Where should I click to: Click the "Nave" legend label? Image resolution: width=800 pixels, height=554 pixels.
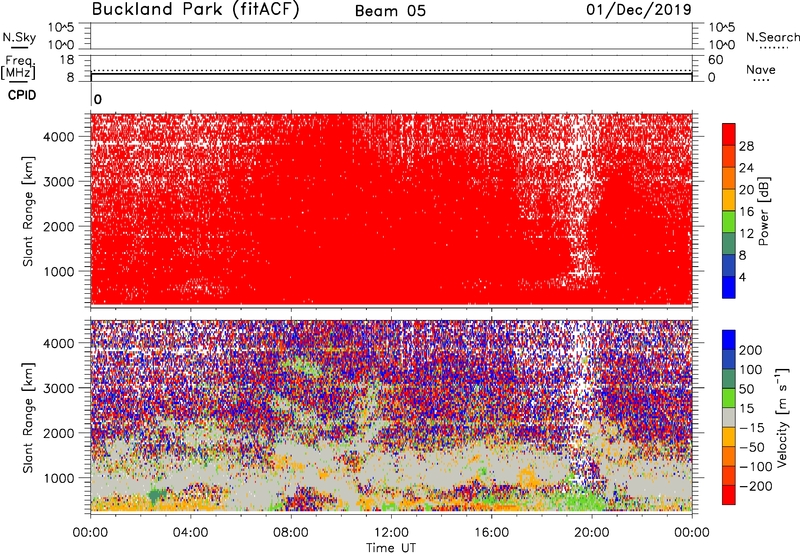[761, 69]
